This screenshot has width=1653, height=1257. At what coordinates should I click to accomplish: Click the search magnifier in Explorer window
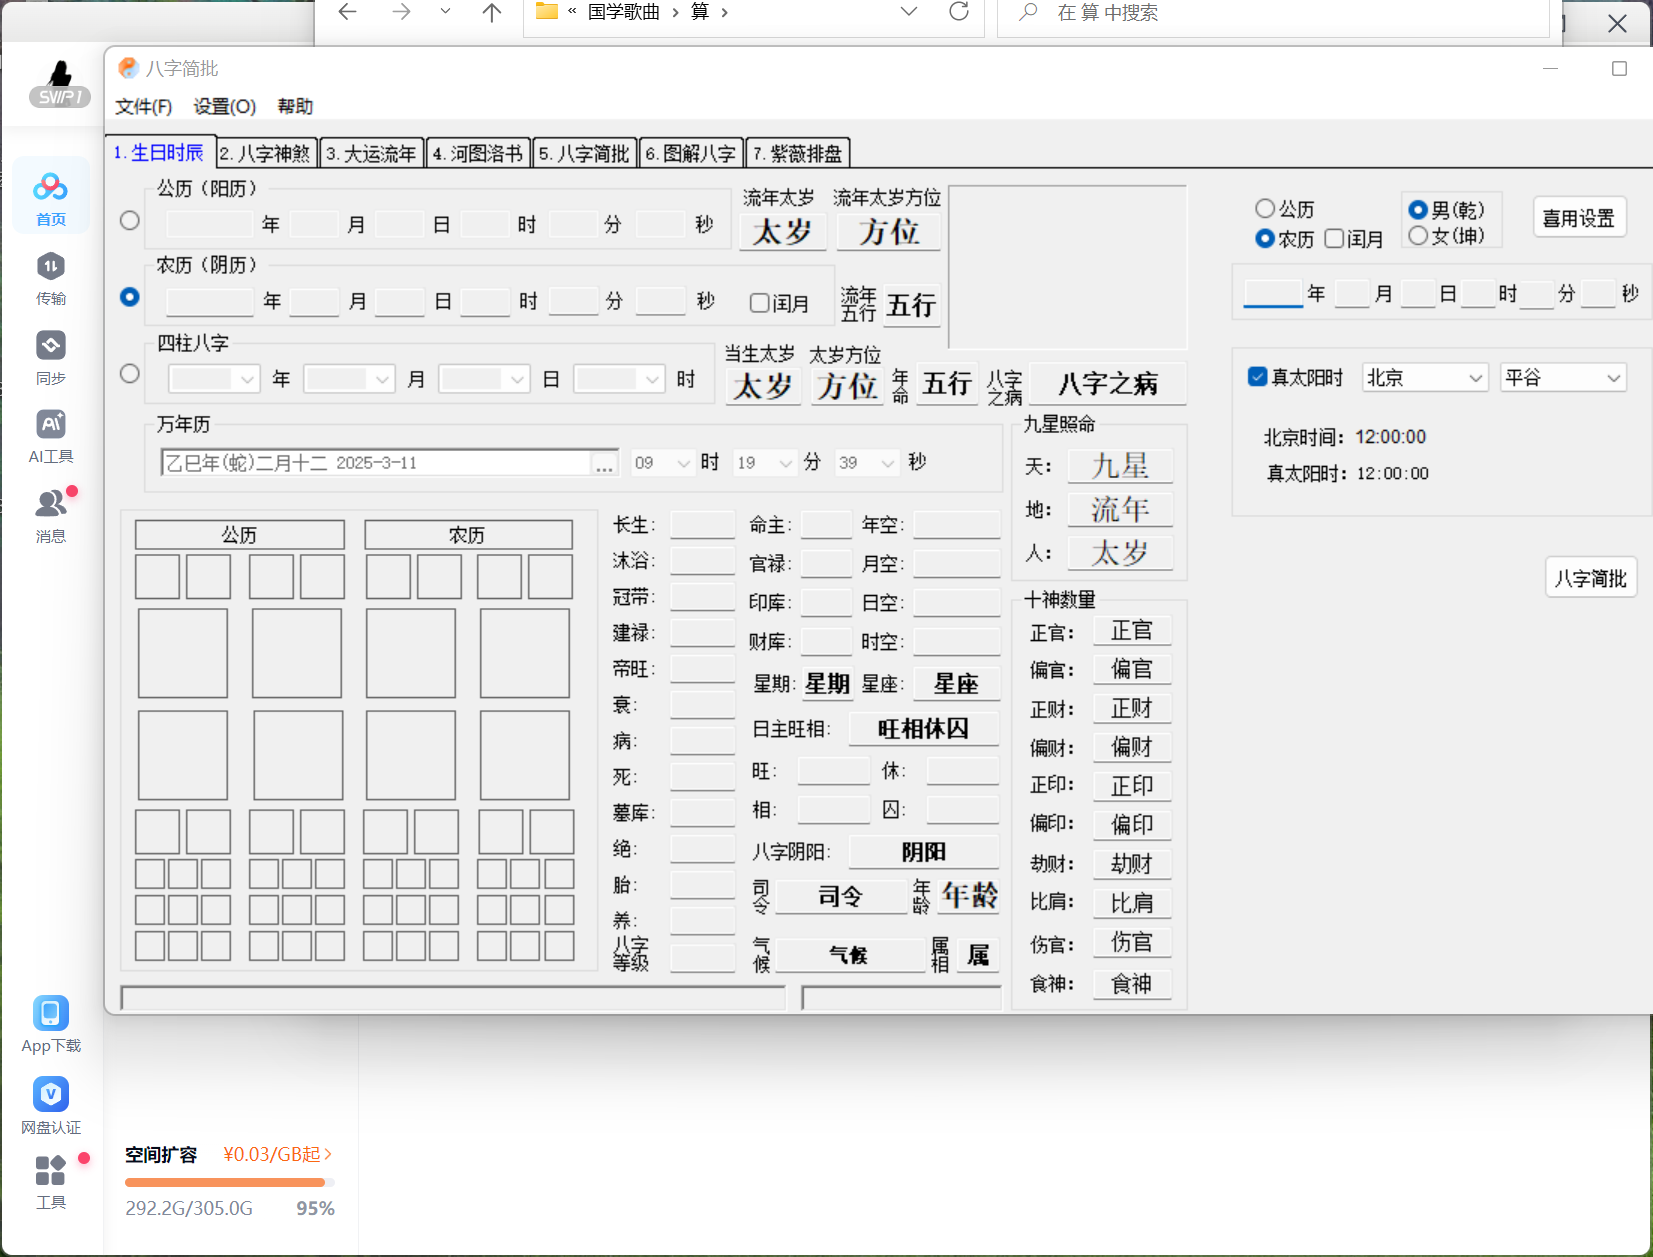coord(1028,12)
